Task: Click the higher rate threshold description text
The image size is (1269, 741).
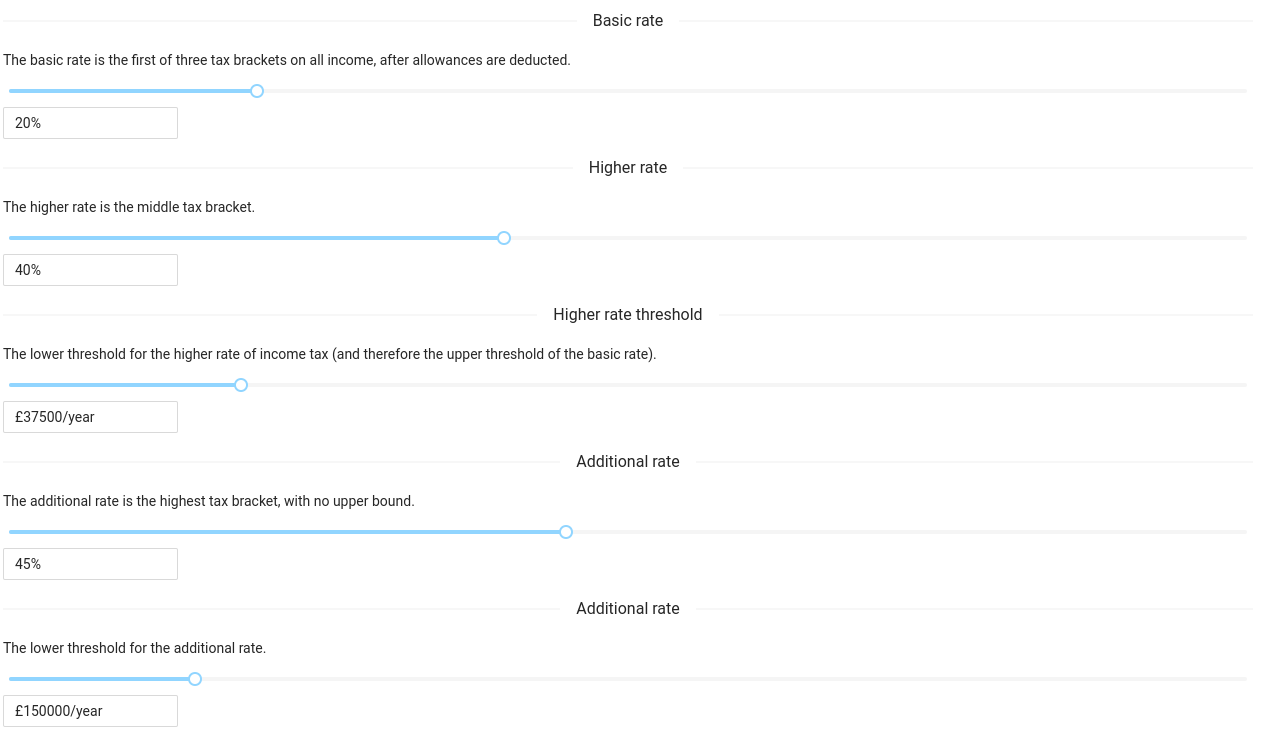Action: click(330, 354)
